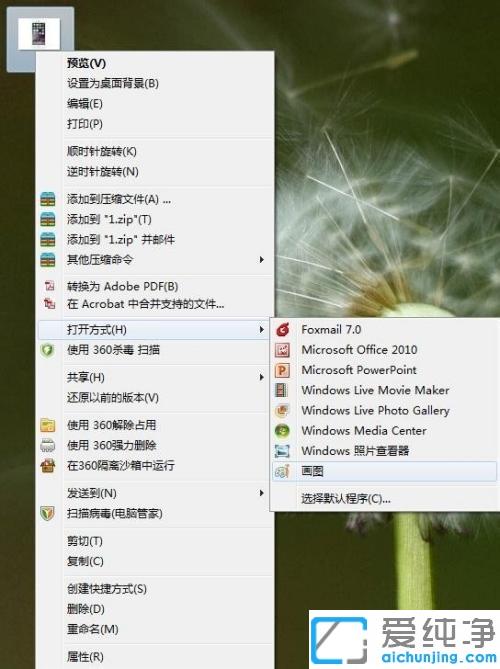Click the 画图 paint icon
Viewport: 500px width, 669px height.
coord(282,471)
